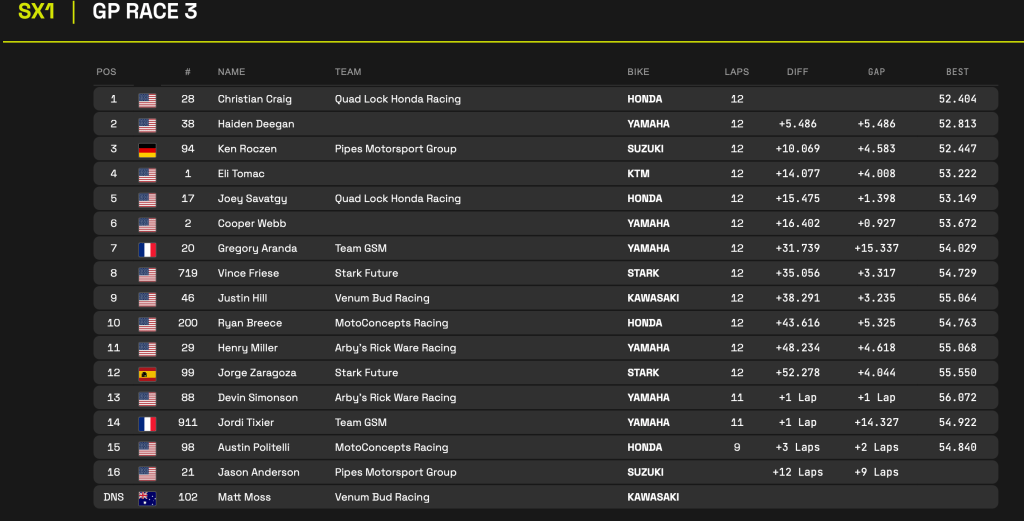Viewport: 1024px width, 521px height.
Task: Click the US flag next to Eli Tomac
Action: click(148, 174)
